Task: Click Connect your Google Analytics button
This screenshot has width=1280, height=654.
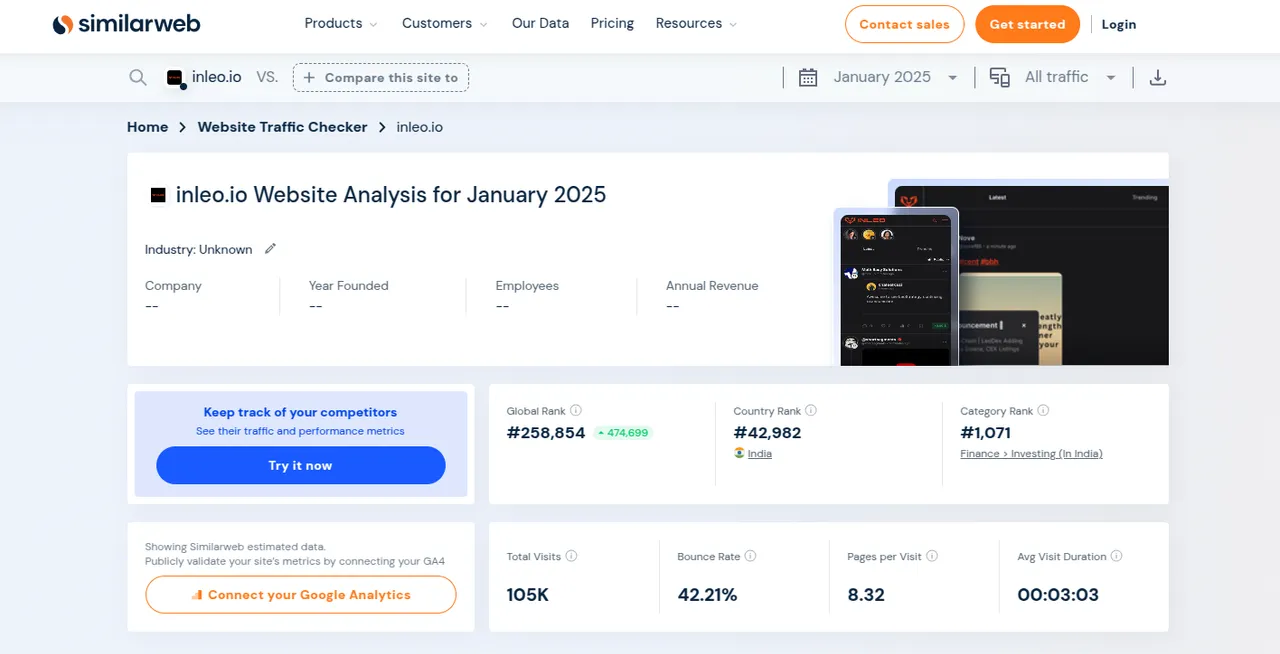Action: pos(300,594)
